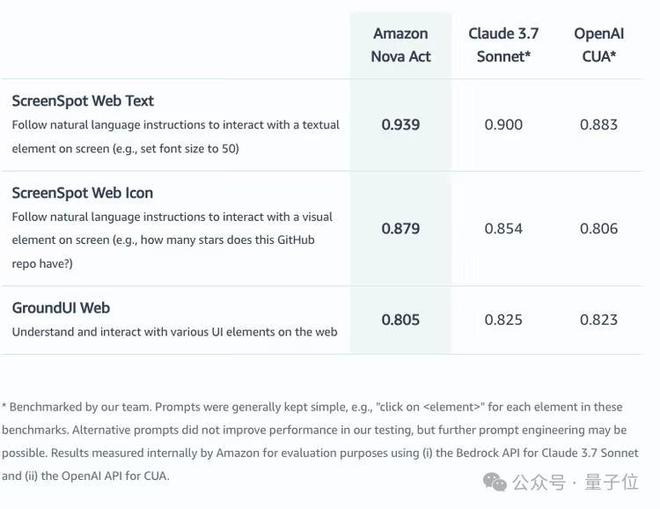Click the WeChat logo in the watermark
This screenshot has height=509, width=660.
(x=495, y=482)
